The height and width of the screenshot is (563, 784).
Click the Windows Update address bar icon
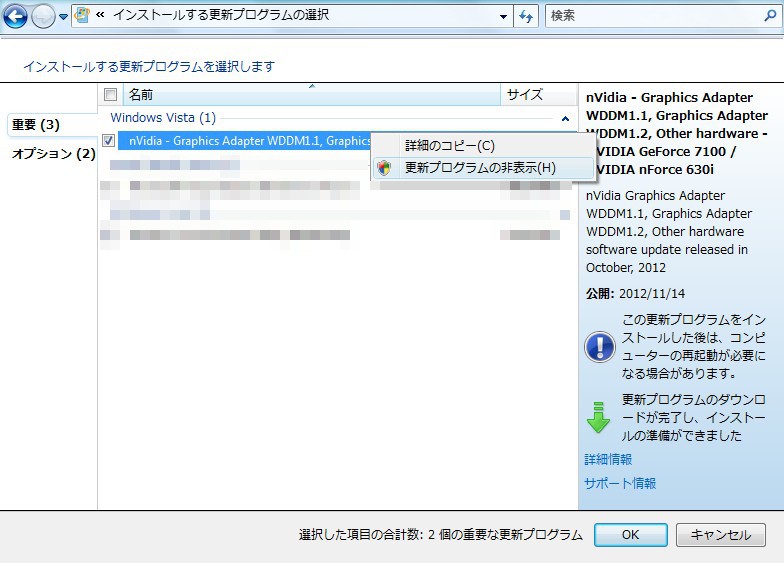[82, 16]
